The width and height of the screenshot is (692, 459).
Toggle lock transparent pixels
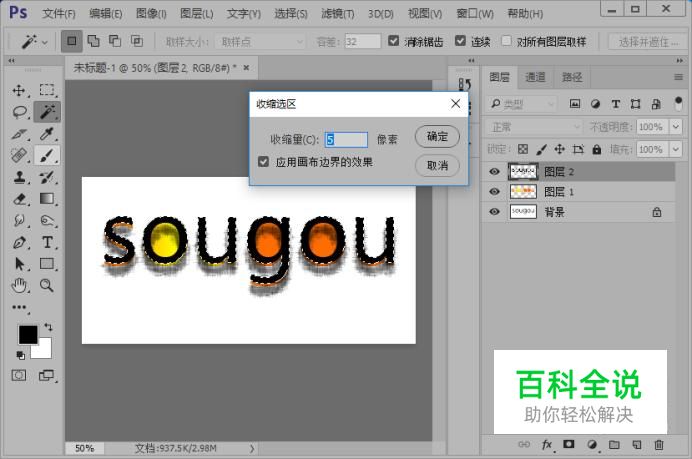[523, 150]
